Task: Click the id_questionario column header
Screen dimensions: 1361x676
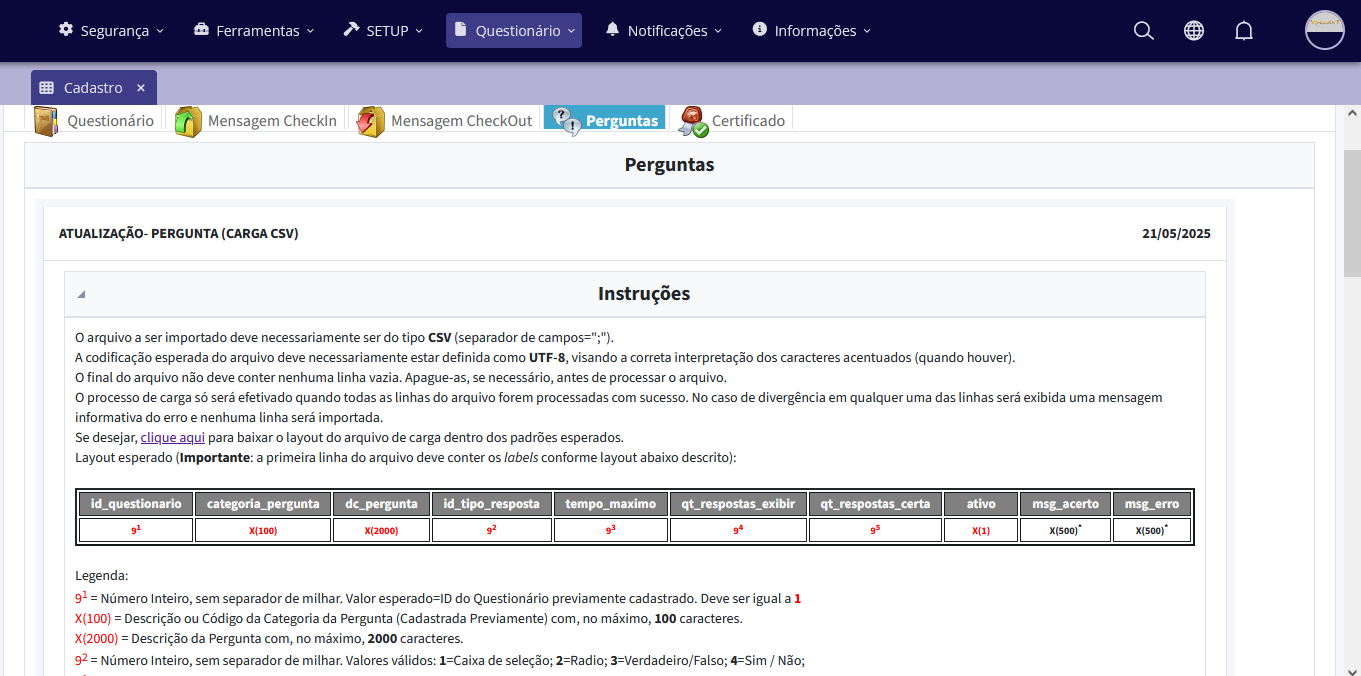Action: coord(136,503)
